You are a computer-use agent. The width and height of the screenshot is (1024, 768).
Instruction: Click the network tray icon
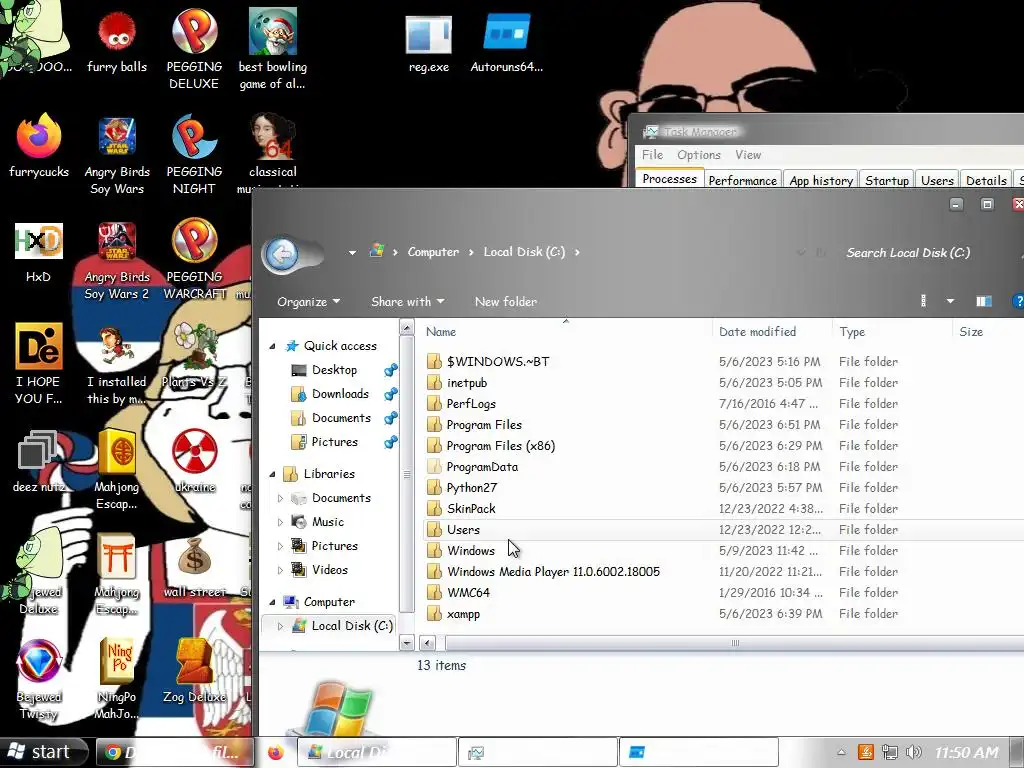pos(889,752)
